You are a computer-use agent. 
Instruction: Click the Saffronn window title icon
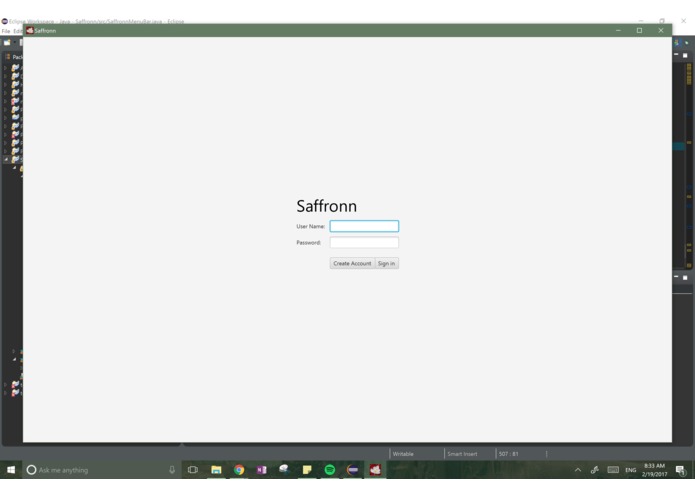[30, 30]
